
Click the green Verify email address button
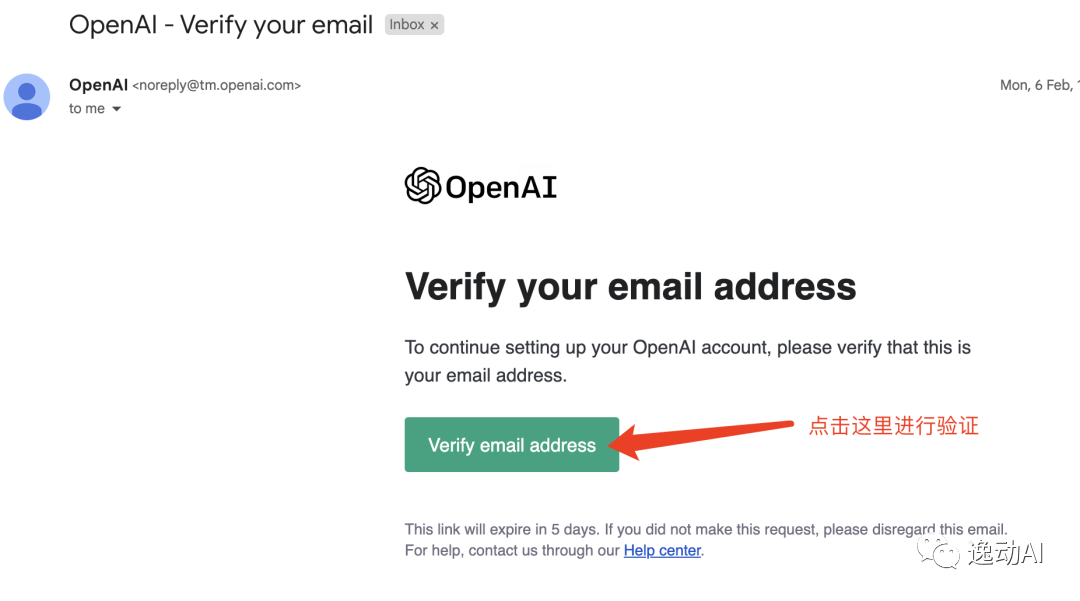point(512,444)
